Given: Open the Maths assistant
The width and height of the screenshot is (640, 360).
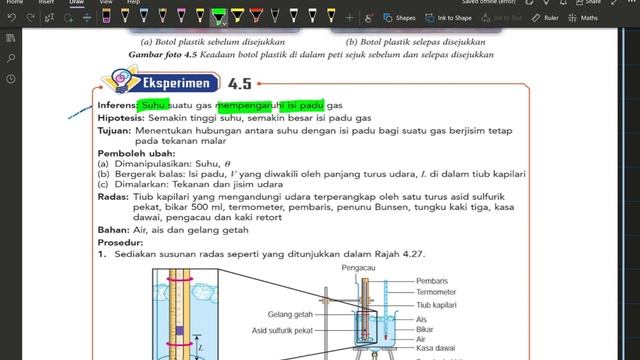Looking at the screenshot, I should (583, 18).
